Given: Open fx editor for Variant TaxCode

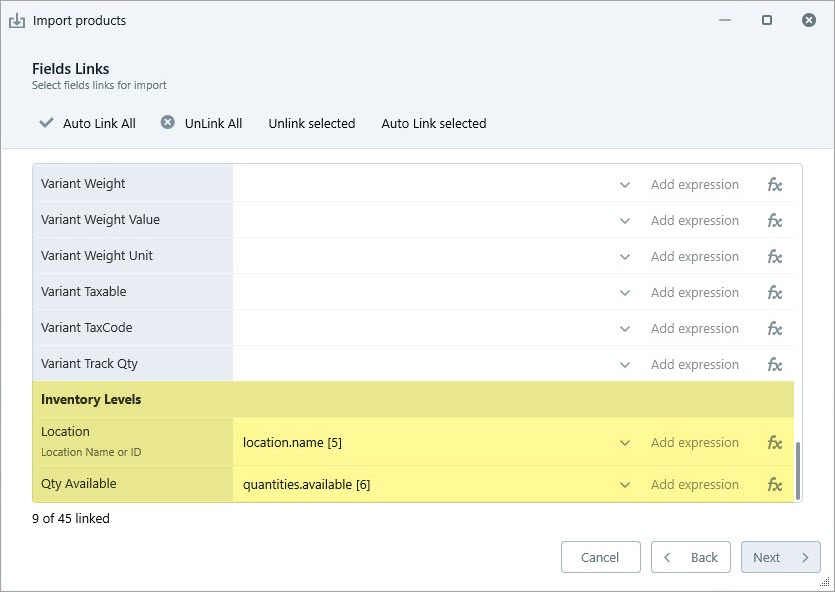Looking at the screenshot, I should pyautogui.click(x=774, y=328).
